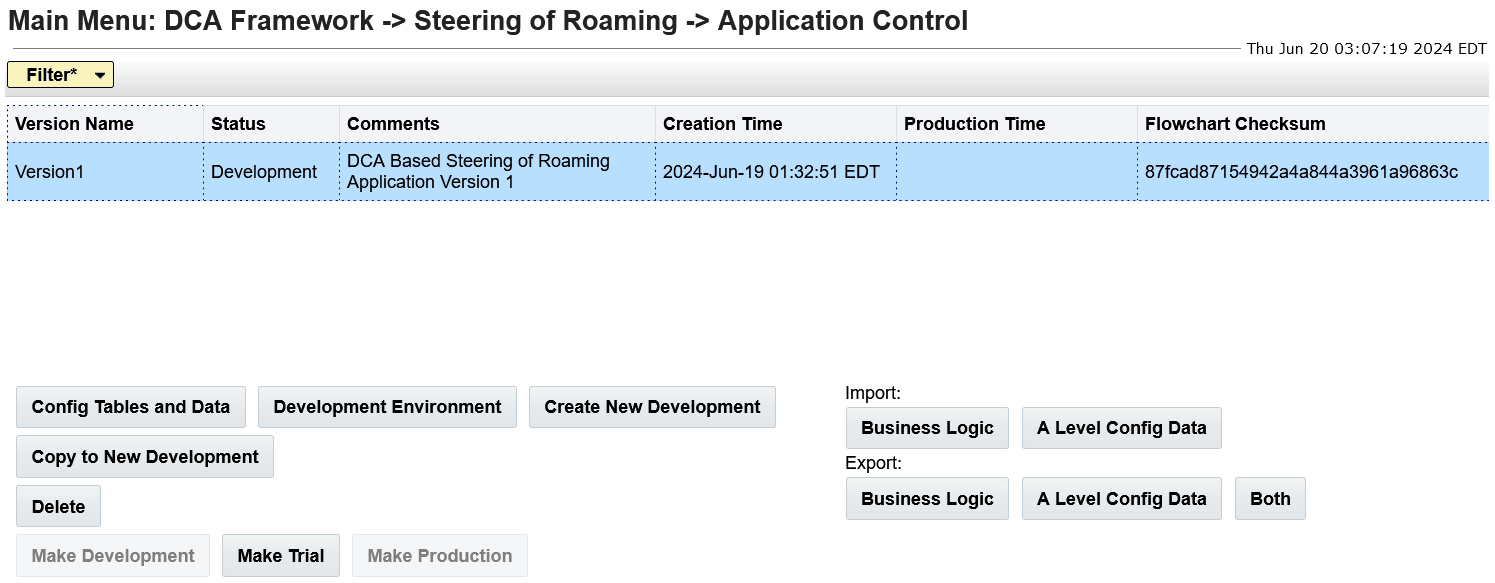The height and width of the screenshot is (583, 1495).
Task: Click Create New Development
Action: 652,407
